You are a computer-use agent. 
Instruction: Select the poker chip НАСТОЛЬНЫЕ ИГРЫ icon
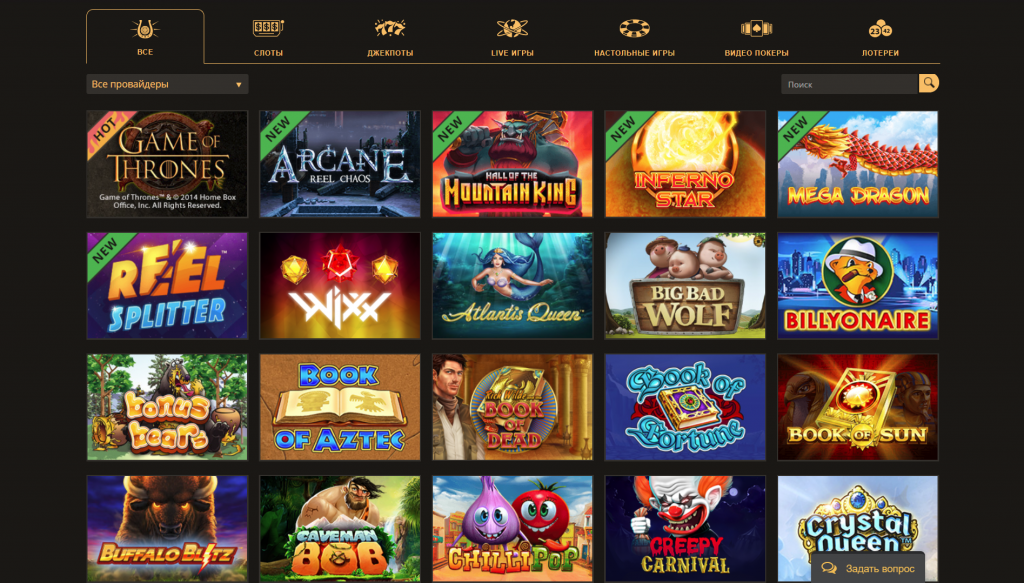point(634,28)
